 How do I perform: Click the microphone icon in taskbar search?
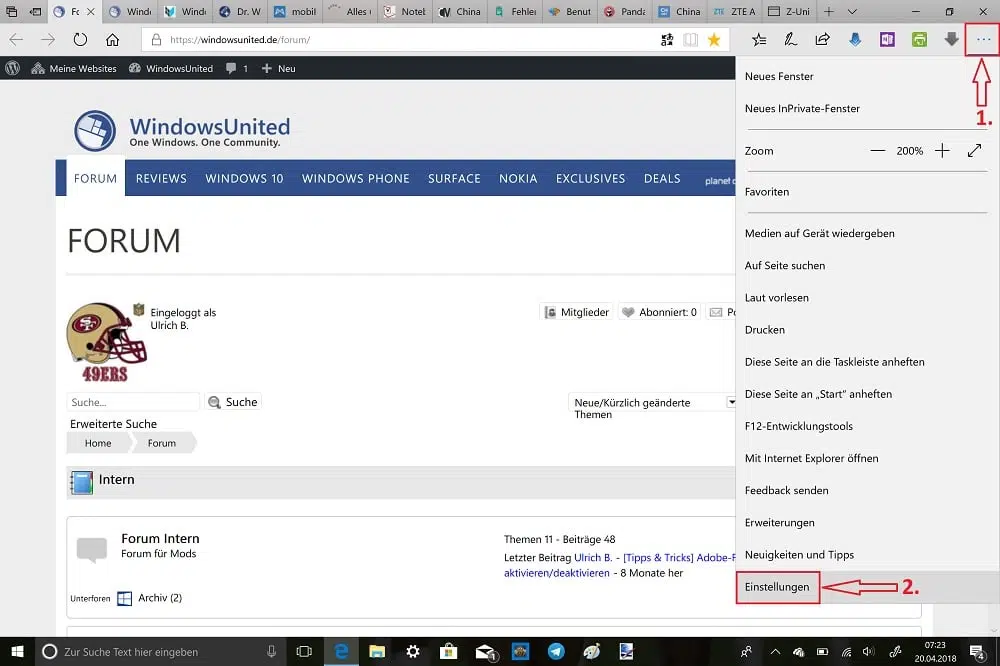coord(272,651)
